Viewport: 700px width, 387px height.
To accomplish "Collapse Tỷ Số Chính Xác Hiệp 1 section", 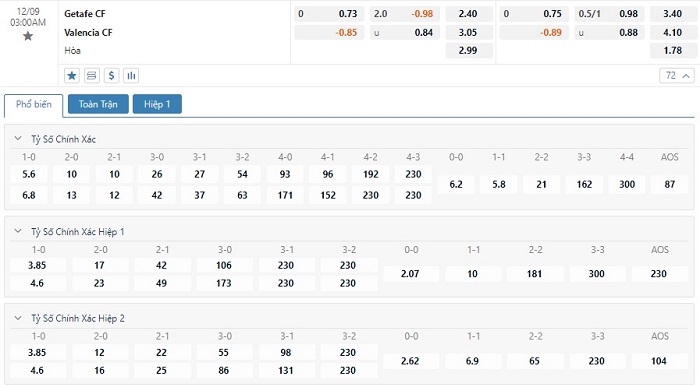I will [x=18, y=231].
